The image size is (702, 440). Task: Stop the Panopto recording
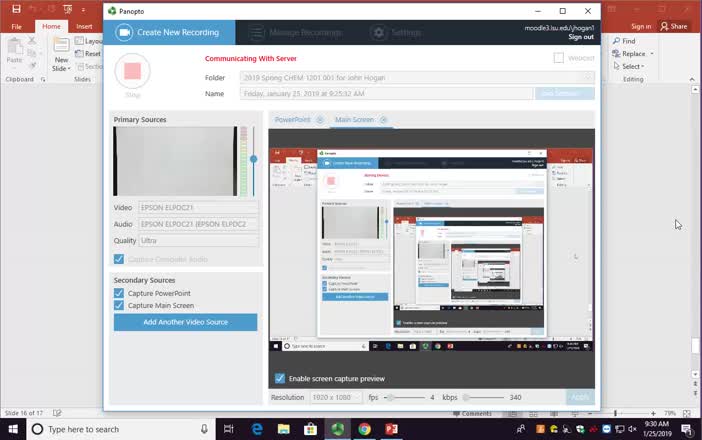click(x=133, y=71)
